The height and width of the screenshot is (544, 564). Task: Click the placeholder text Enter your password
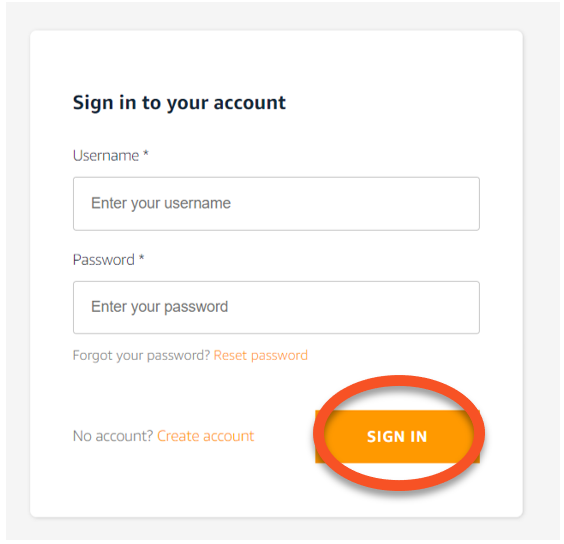(159, 307)
